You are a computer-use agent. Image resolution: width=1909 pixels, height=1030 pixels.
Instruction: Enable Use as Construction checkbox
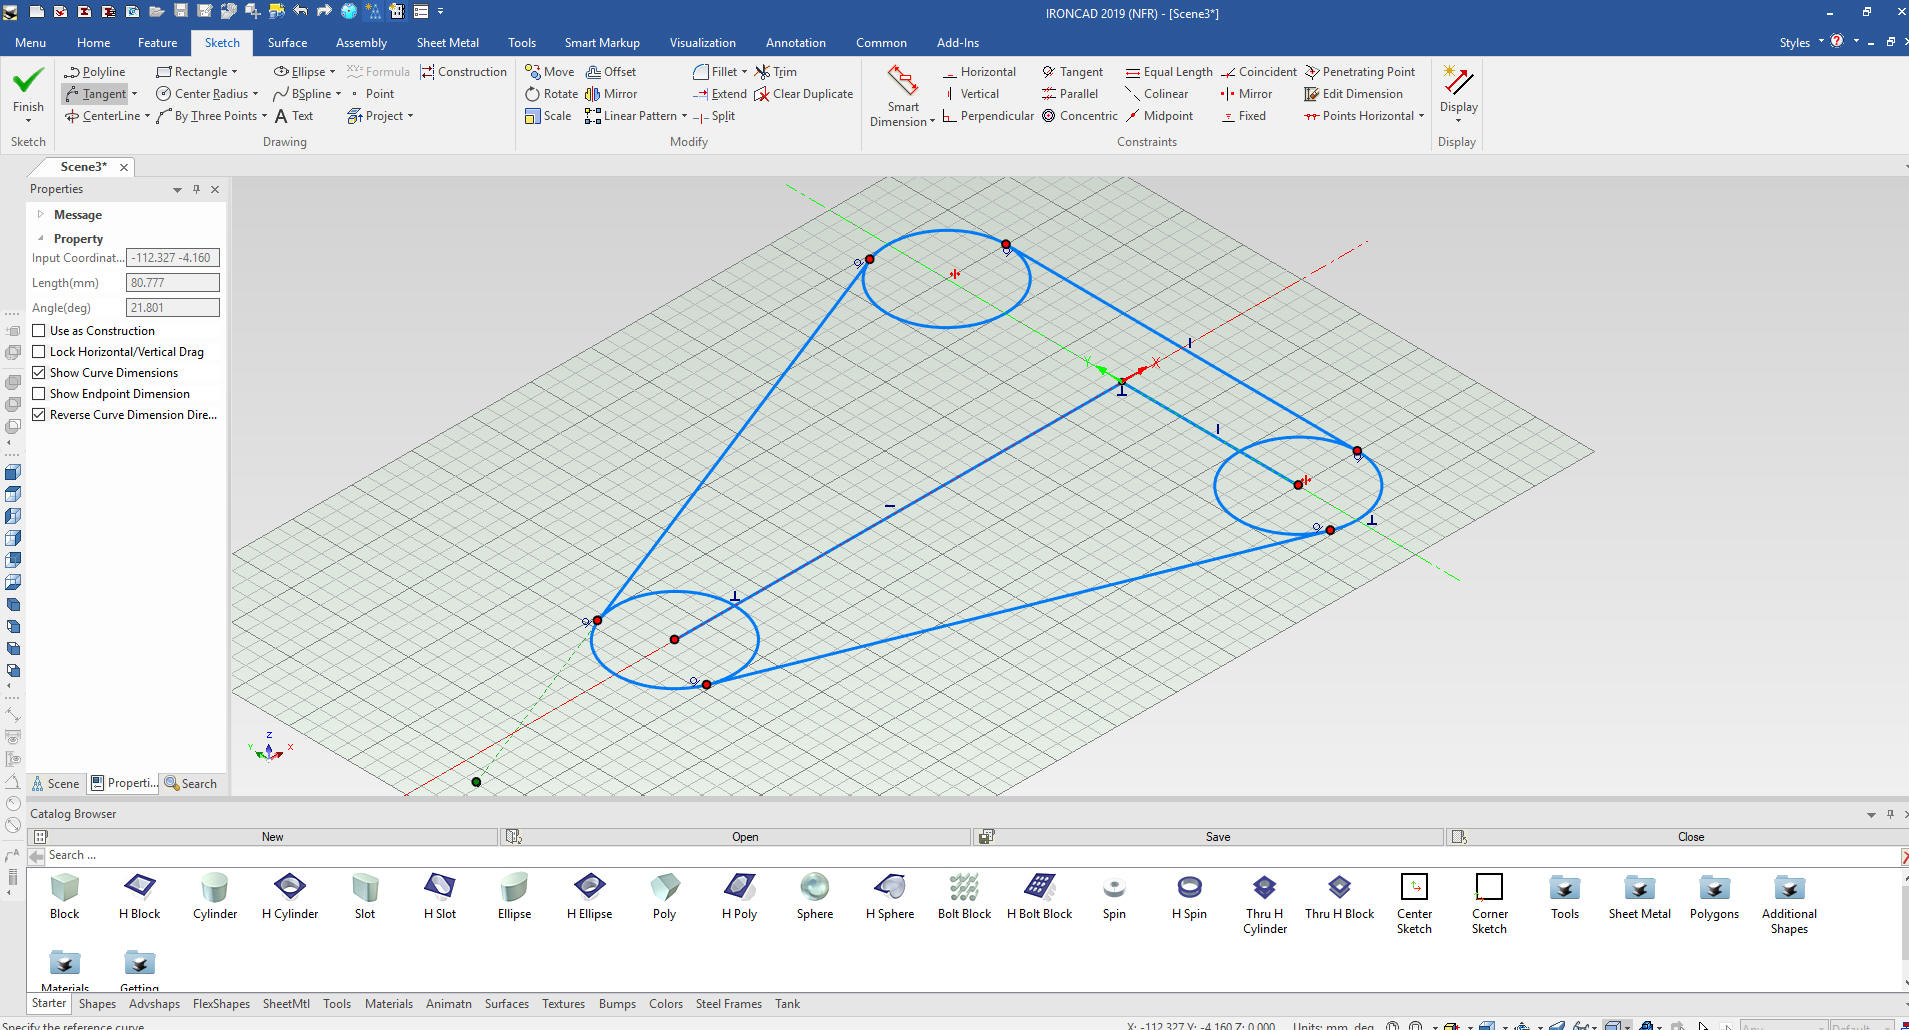[x=39, y=331]
